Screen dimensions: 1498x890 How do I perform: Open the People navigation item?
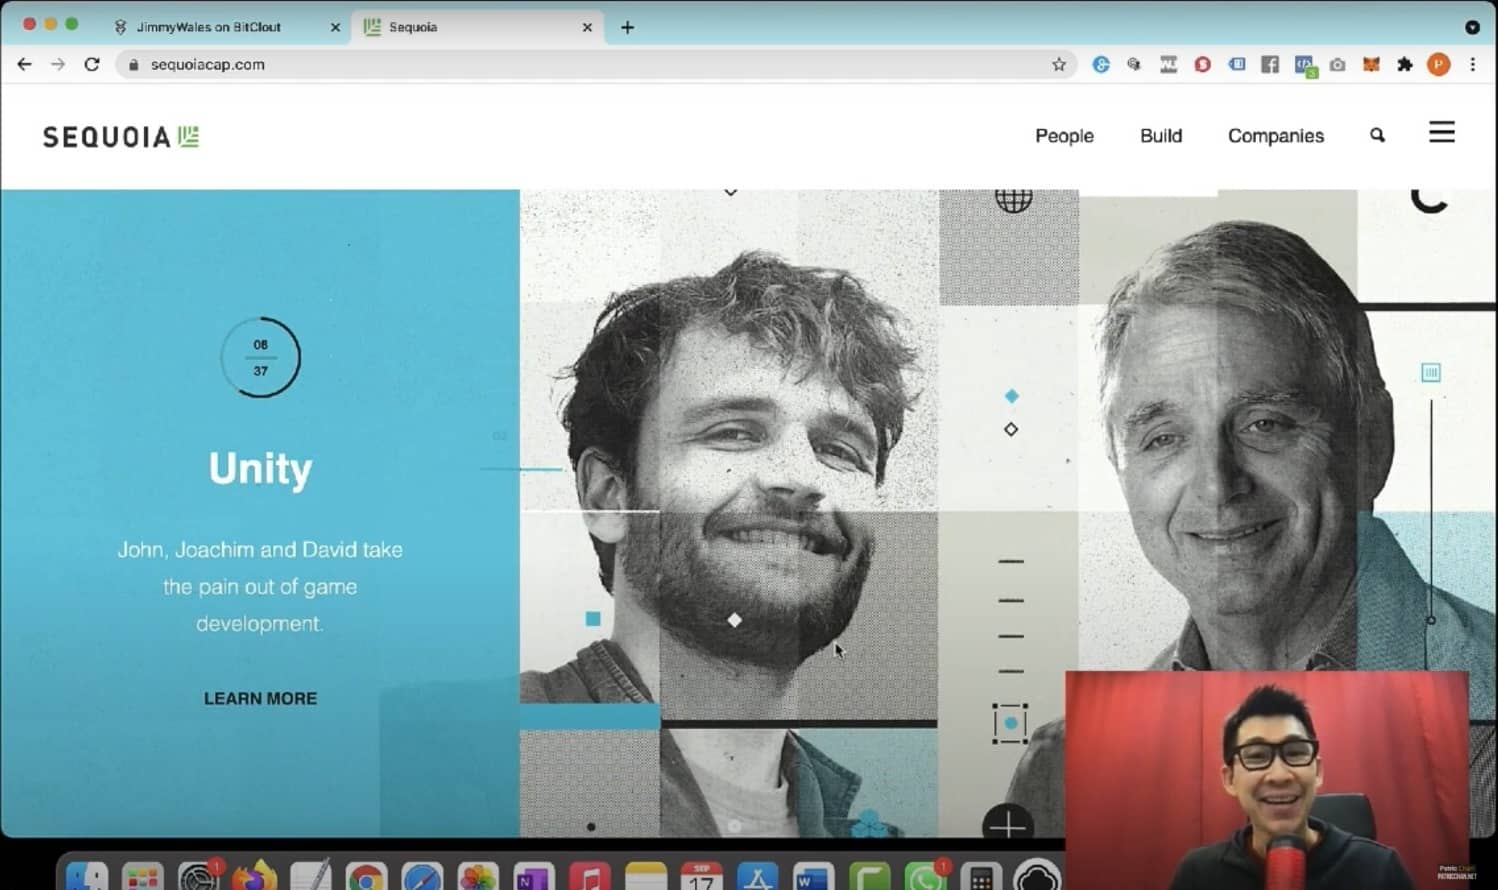coord(1064,136)
